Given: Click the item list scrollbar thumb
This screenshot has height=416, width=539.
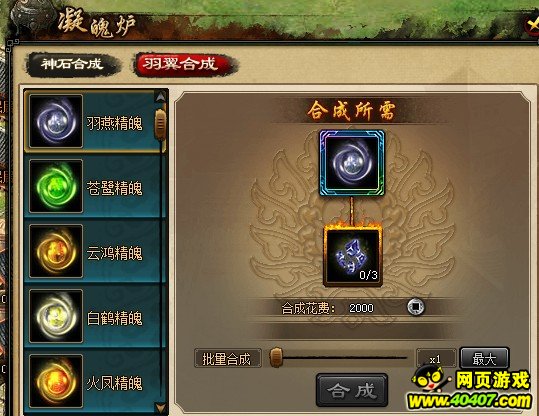Looking at the screenshot, I should coord(161,123).
